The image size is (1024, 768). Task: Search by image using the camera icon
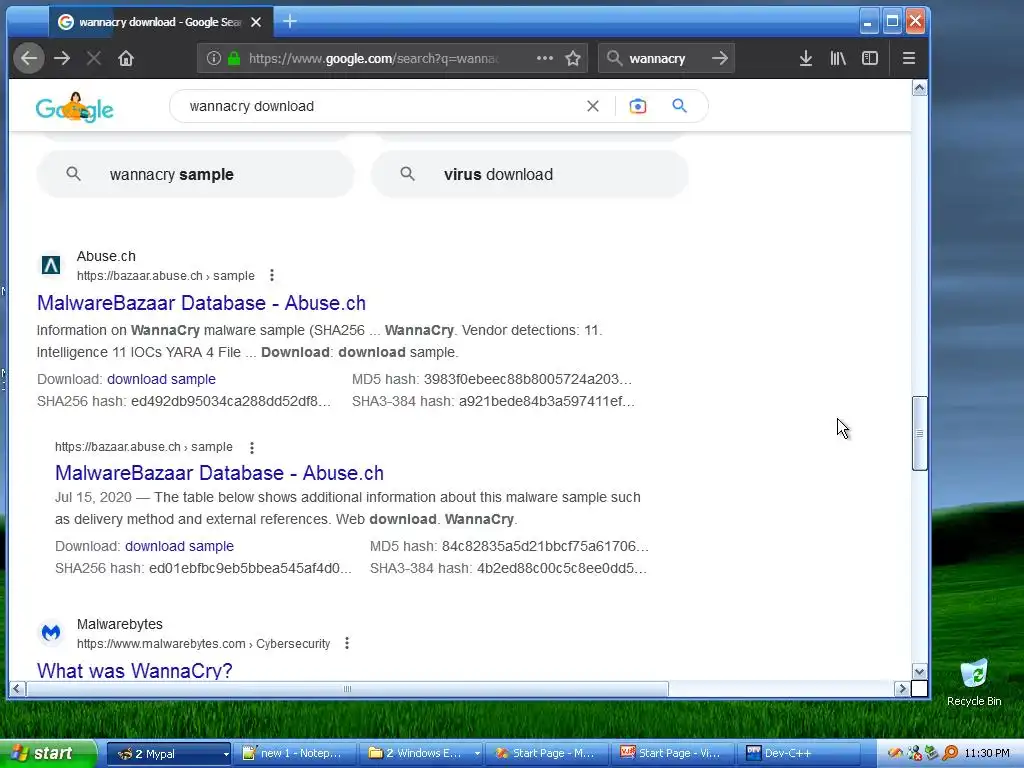637,106
